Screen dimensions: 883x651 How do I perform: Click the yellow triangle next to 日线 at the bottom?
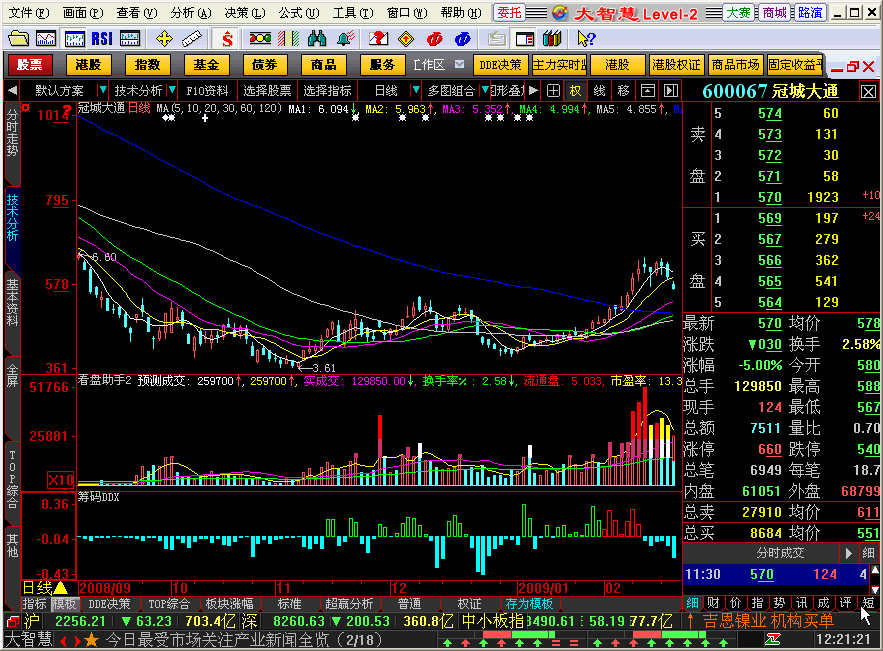(61, 588)
